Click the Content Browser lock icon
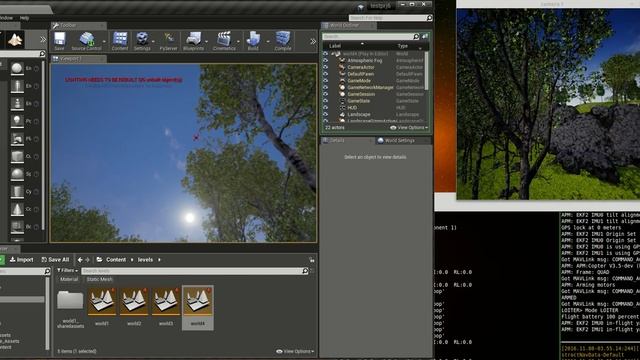The image size is (640, 360). coord(312,260)
